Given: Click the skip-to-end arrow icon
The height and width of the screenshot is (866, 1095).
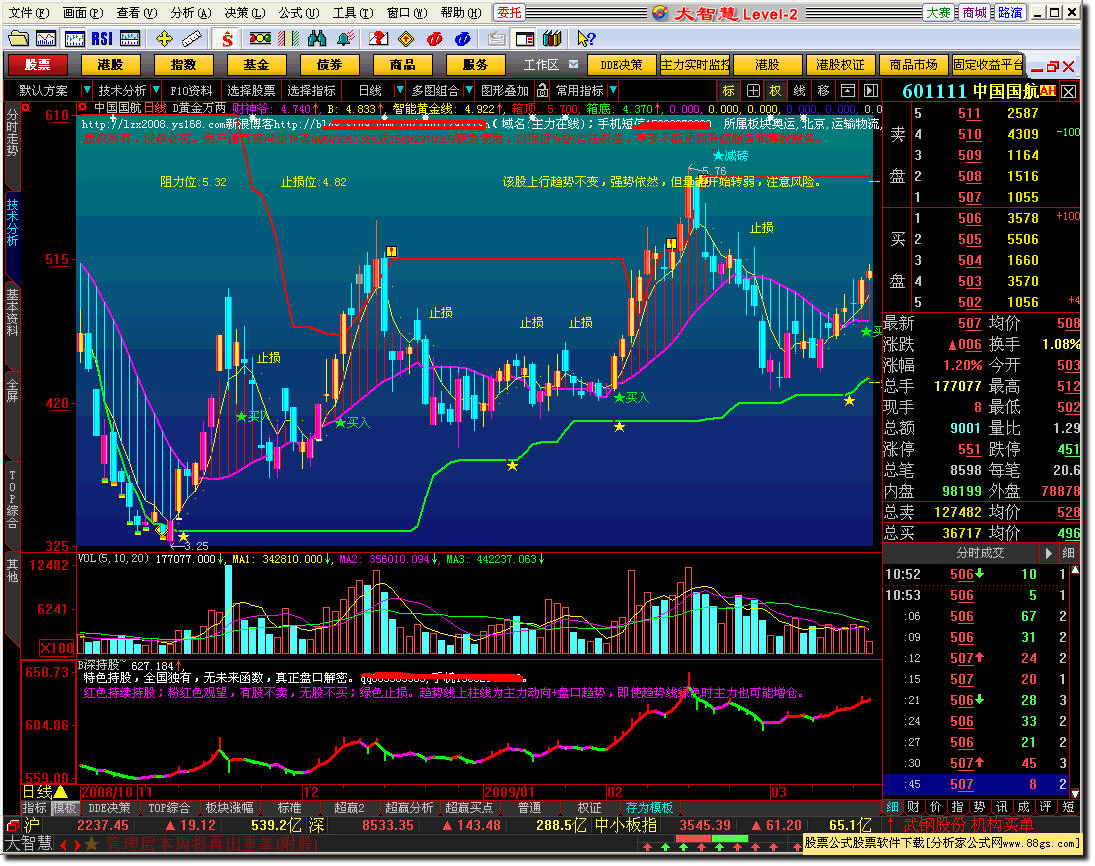Looking at the screenshot, I should click(871, 90).
